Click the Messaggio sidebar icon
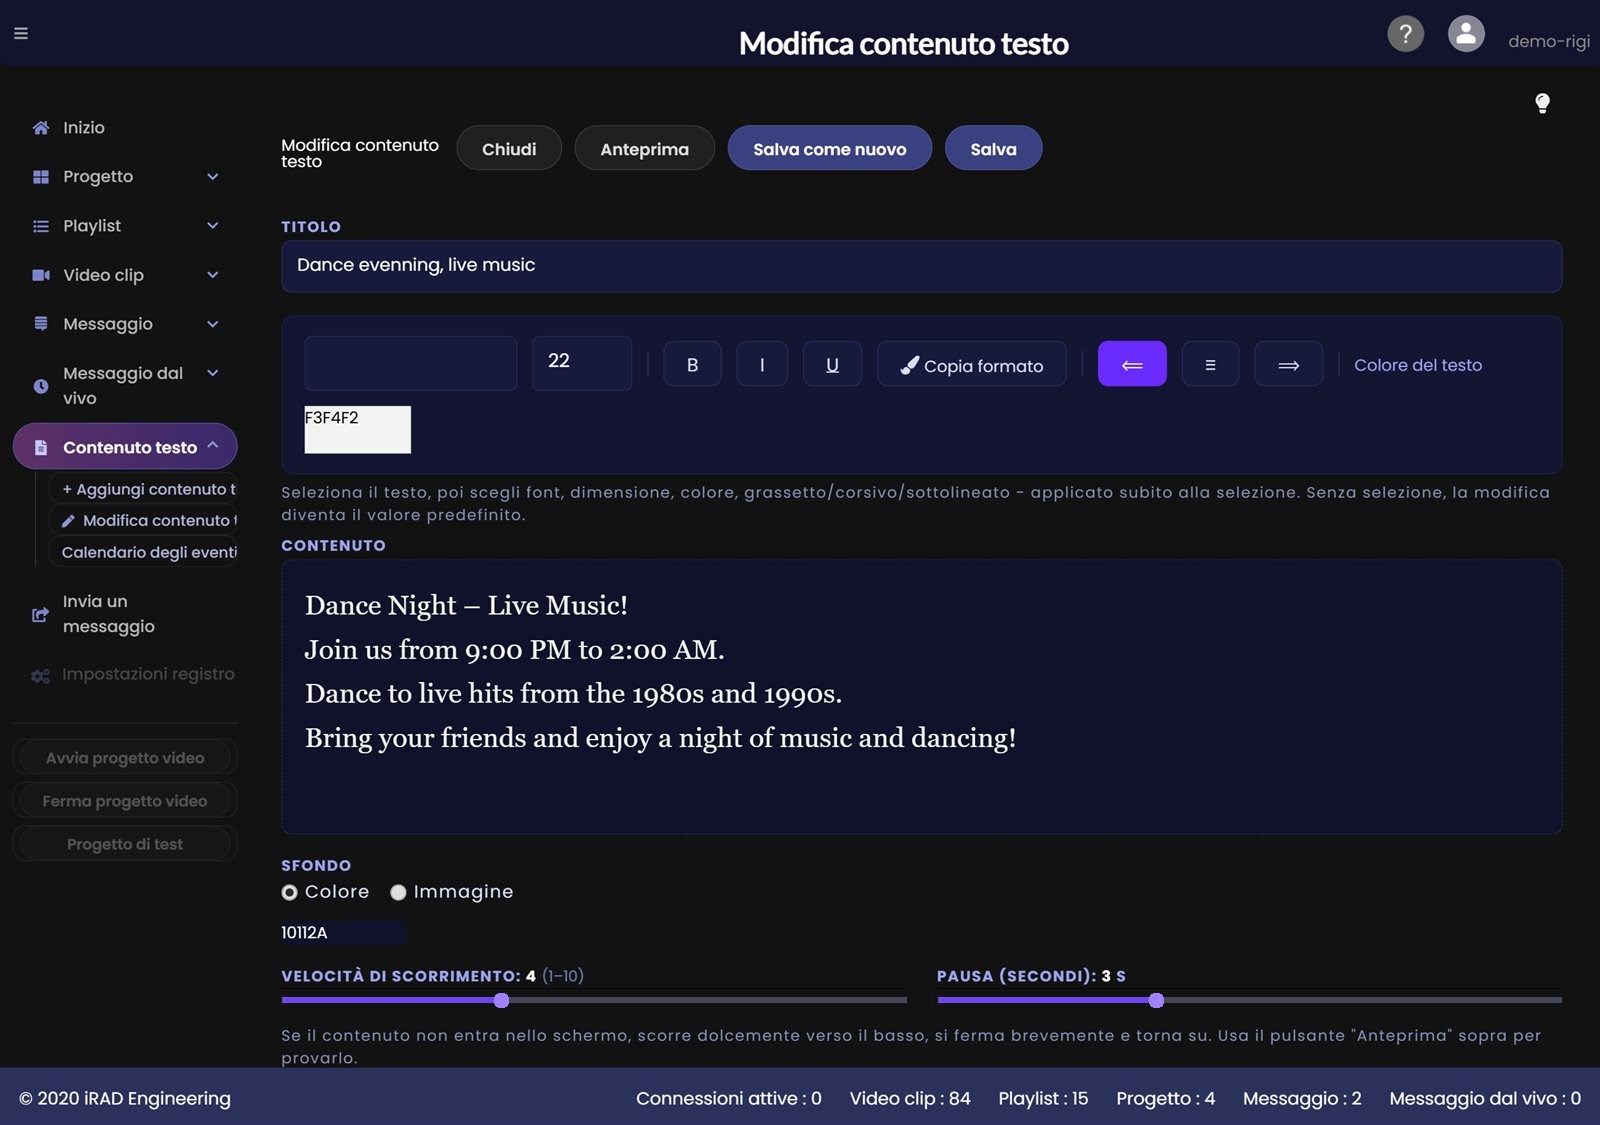1600x1125 pixels. [41, 324]
